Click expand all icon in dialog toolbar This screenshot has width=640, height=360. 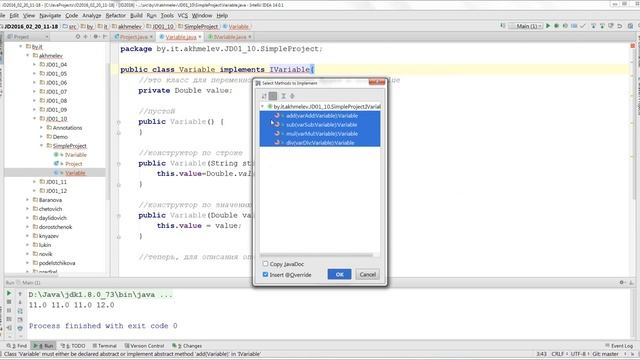tap(283, 96)
